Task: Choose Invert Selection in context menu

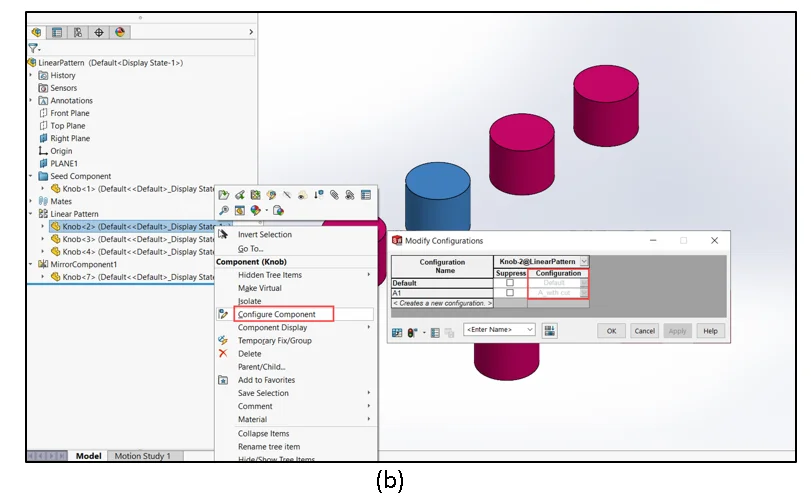Action: click(265, 234)
